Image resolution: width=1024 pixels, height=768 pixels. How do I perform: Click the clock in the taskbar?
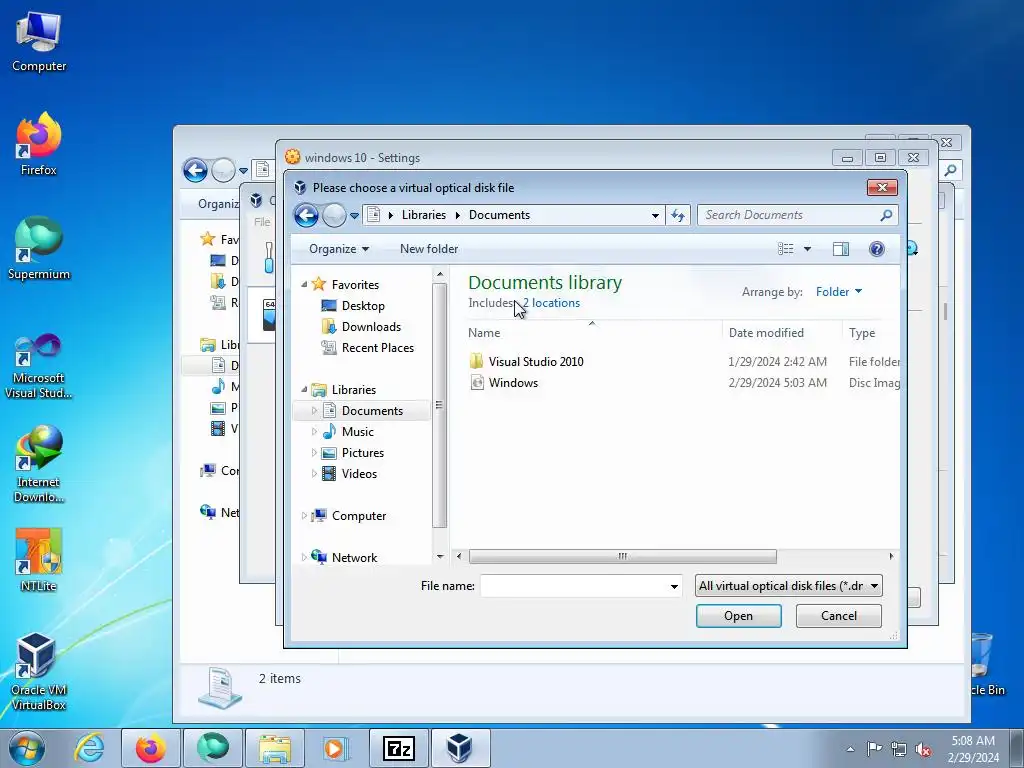click(973, 749)
